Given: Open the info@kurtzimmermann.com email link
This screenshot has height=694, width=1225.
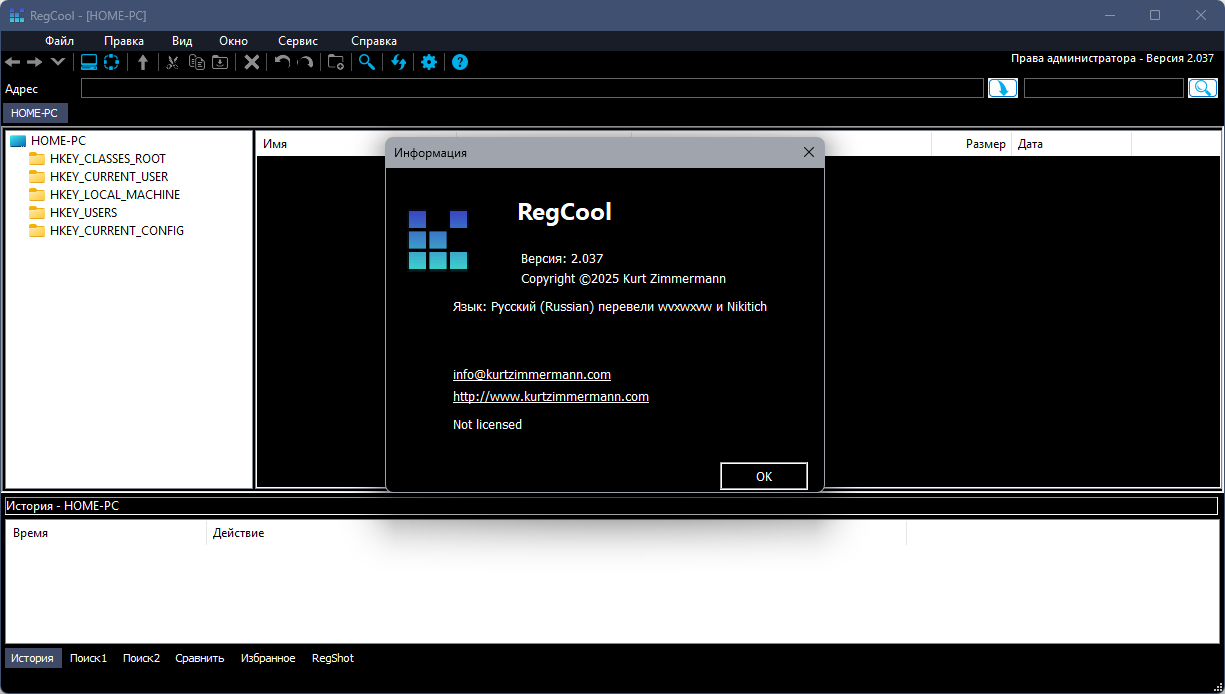Looking at the screenshot, I should pyautogui.click(x=531, y=375).
